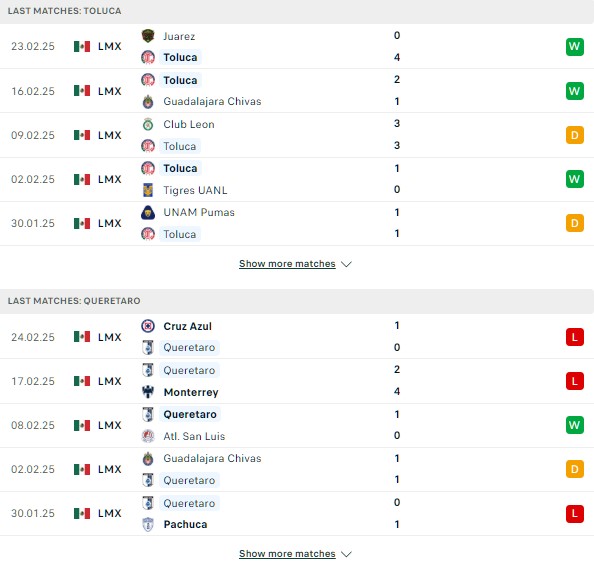594x571 pixels.
Task: Click the Mexican flag in the 23.02.25 row
Action: [82, 47]
